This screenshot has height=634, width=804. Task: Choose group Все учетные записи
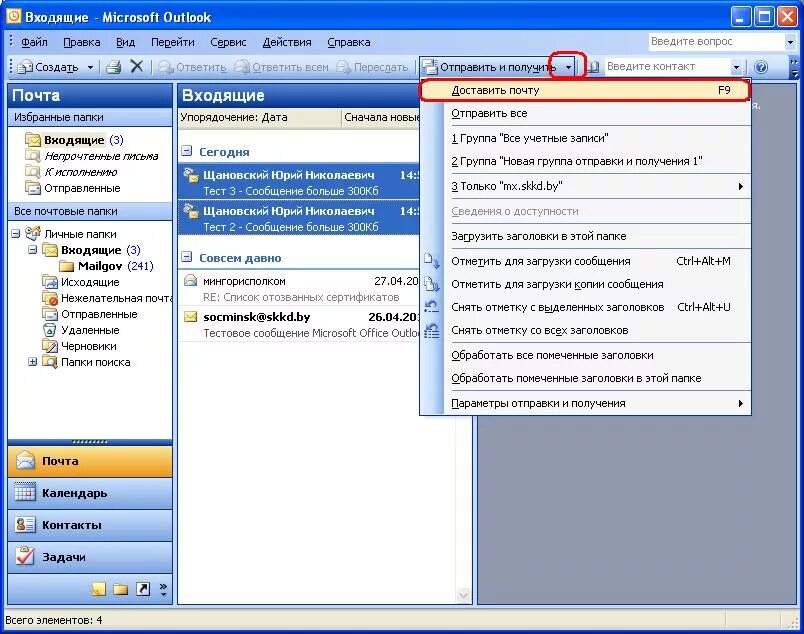tap(585, 138)
